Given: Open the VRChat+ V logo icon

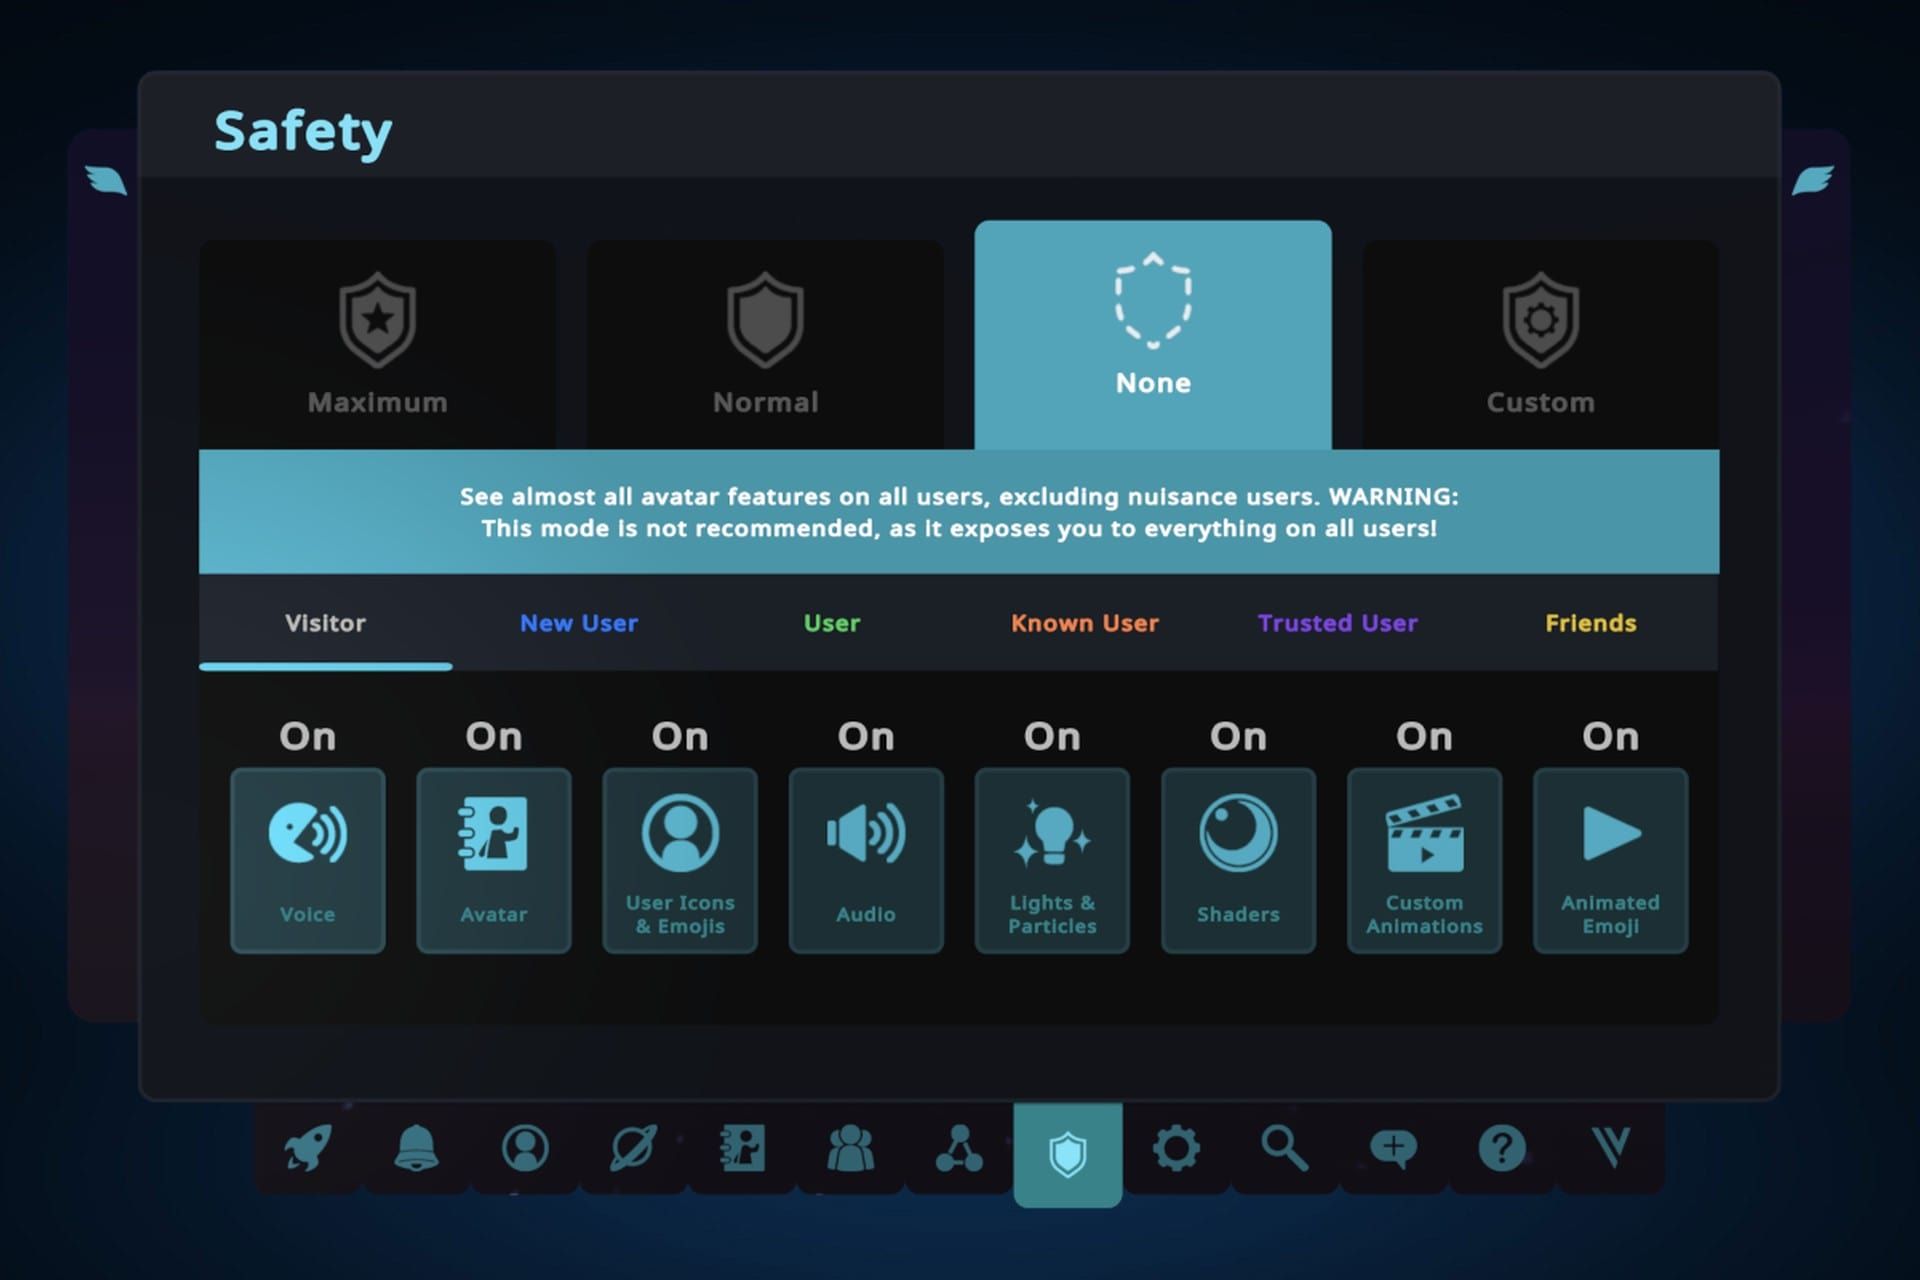Looking at the screenshot, I should point(1610,1148).
